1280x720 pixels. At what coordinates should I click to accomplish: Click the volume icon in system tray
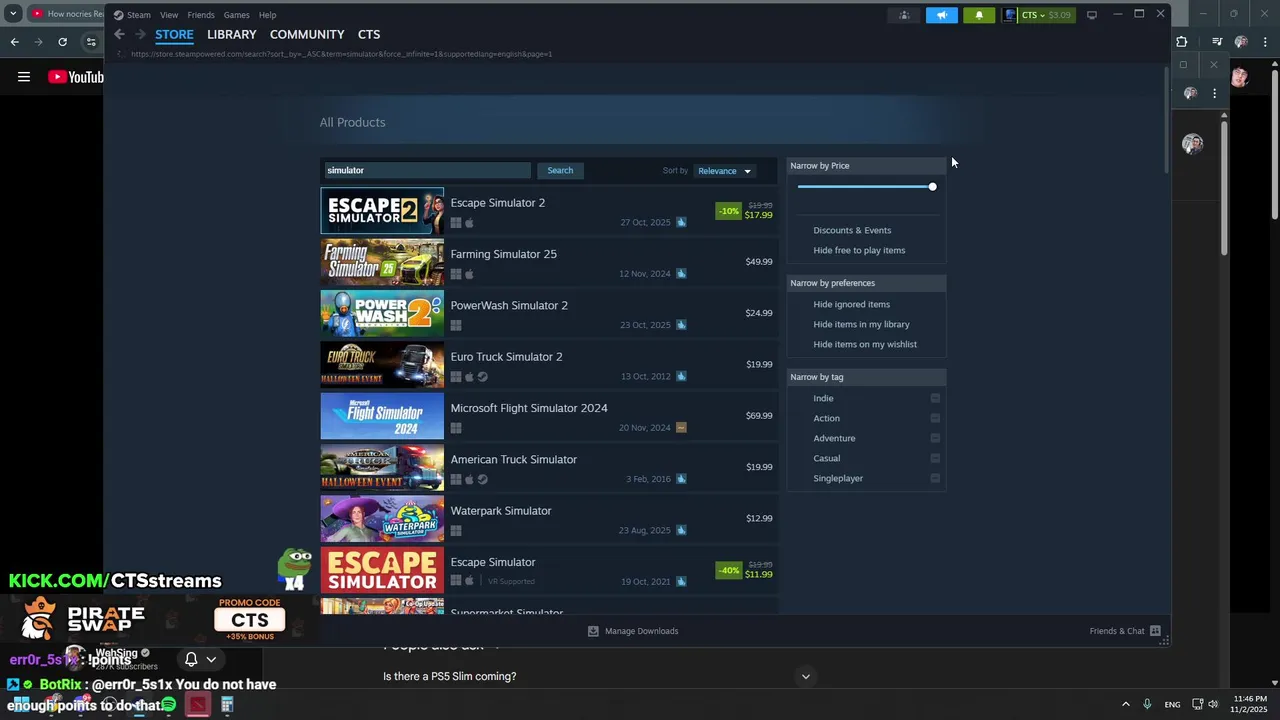tap(1213, 704)
